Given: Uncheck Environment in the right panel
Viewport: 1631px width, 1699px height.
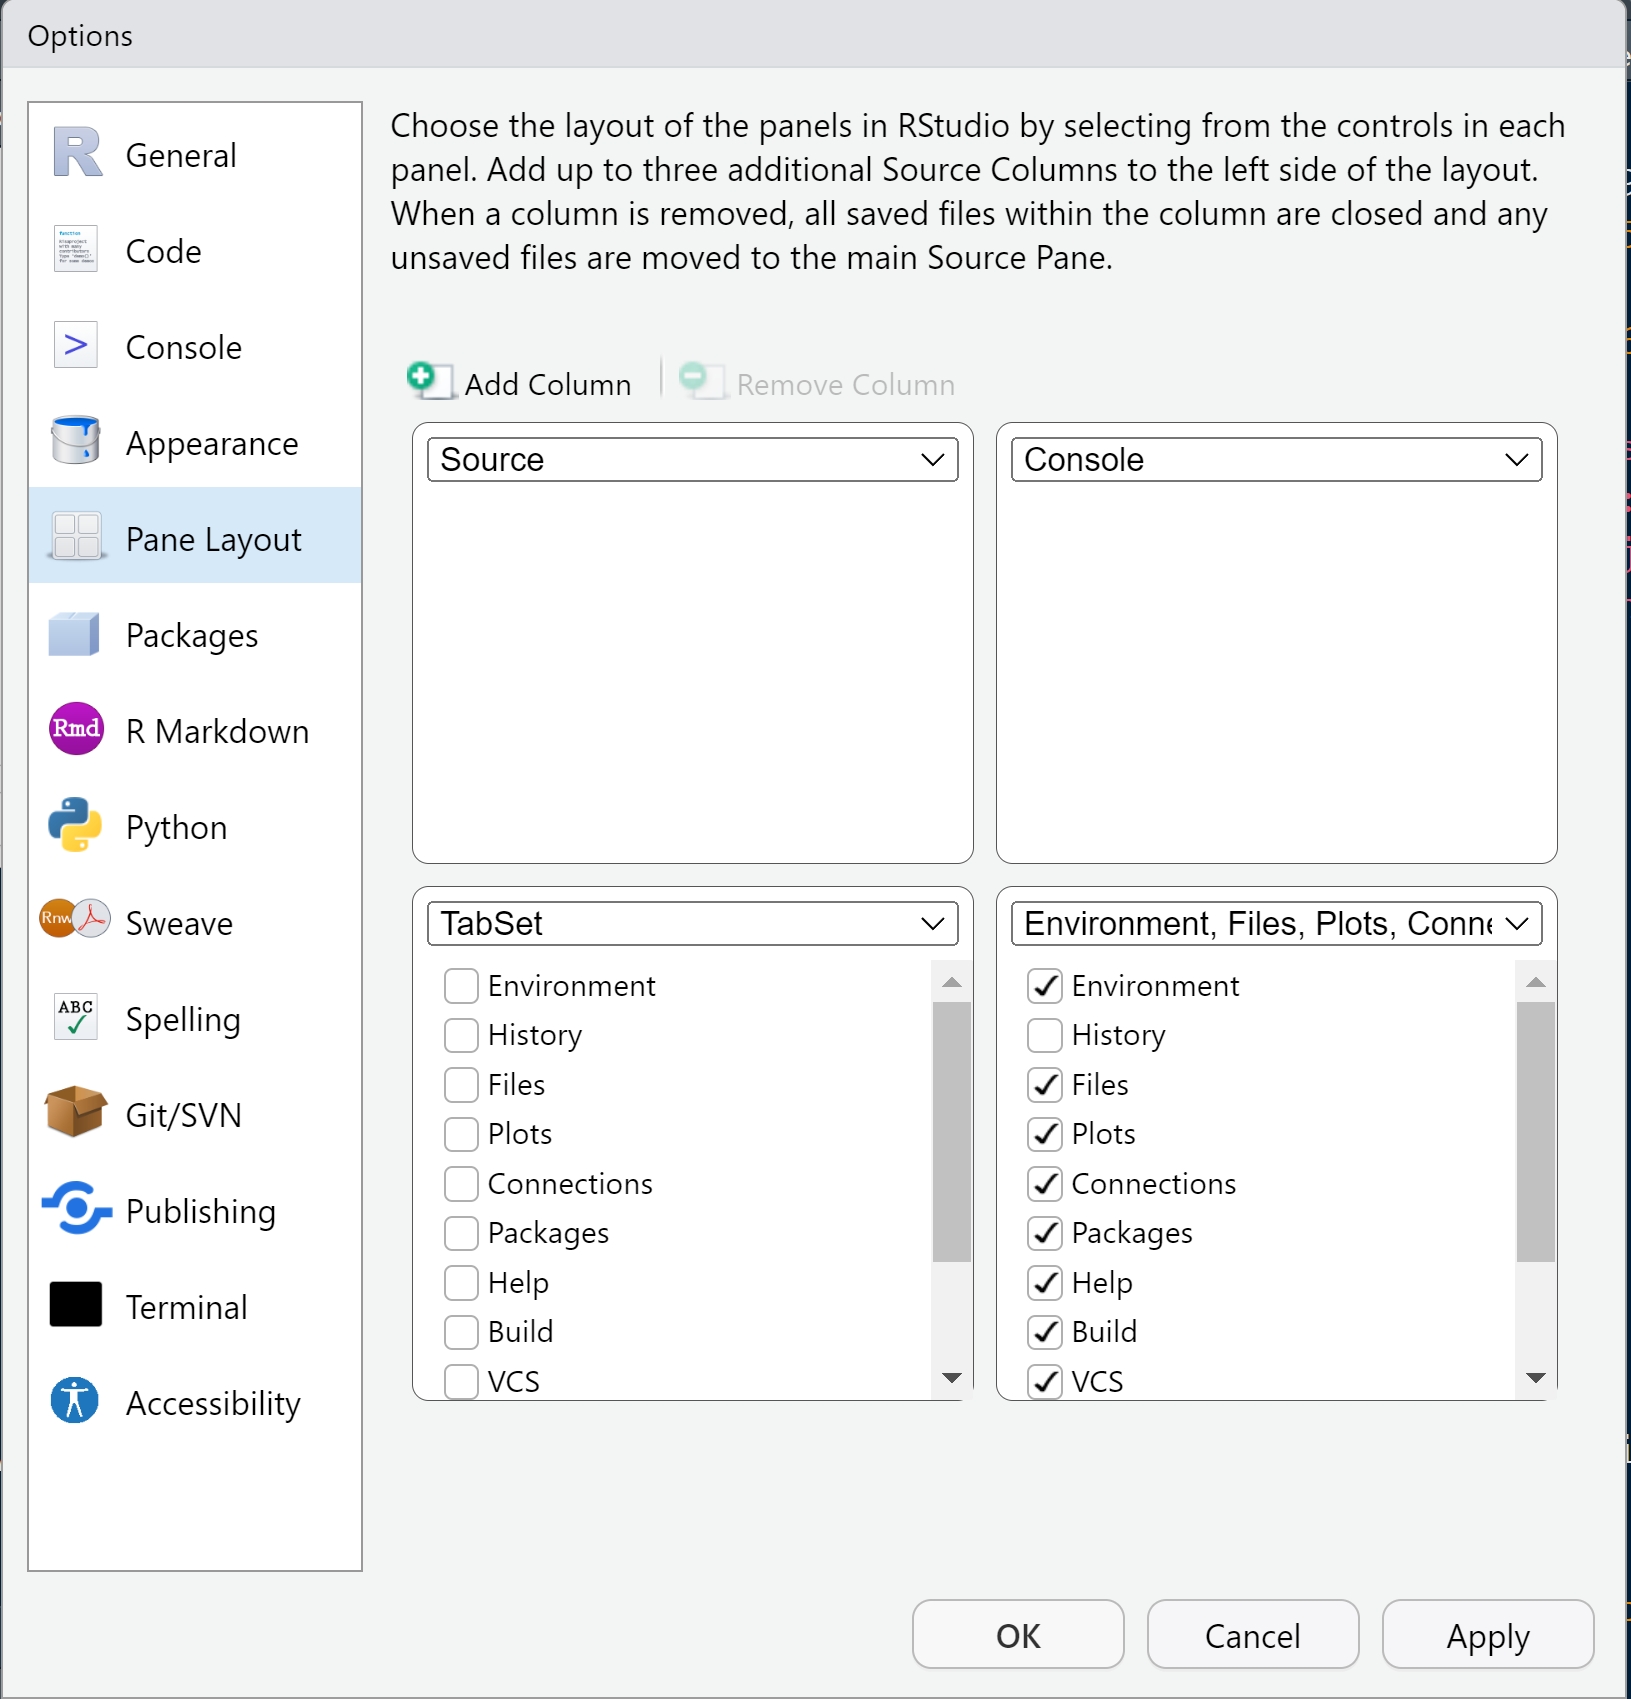Looking at the screenshot, I should (1045, 986).
